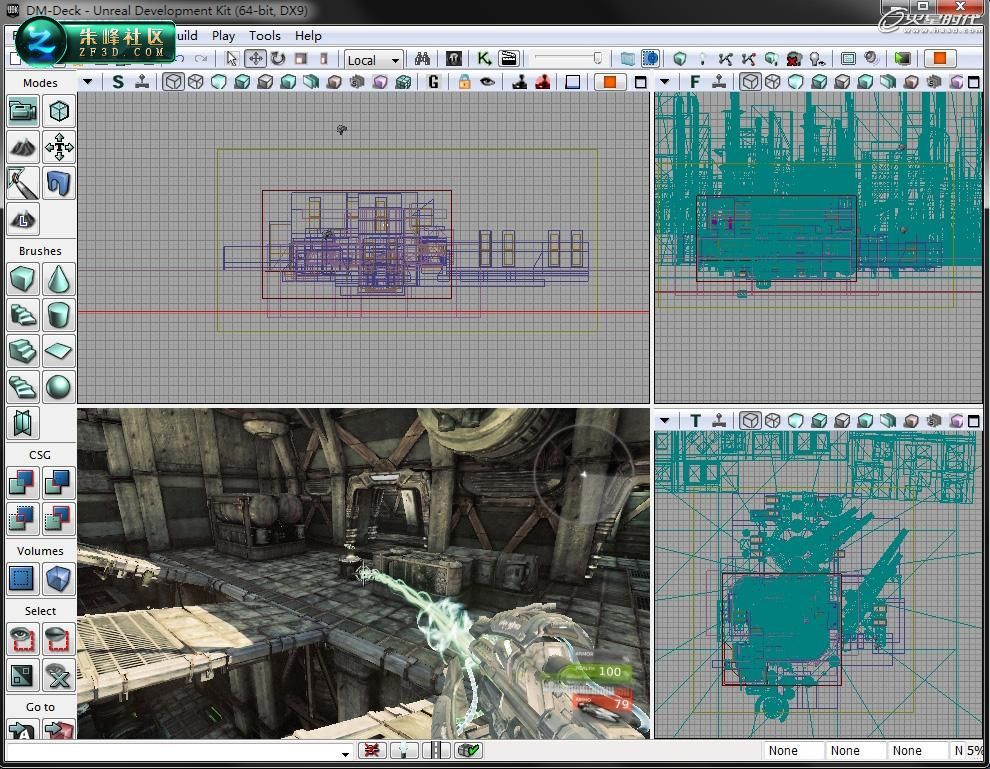Expand the Front viewport options arrow
The height and width of the screenshot is (769, 990).
tap(664, 81)
